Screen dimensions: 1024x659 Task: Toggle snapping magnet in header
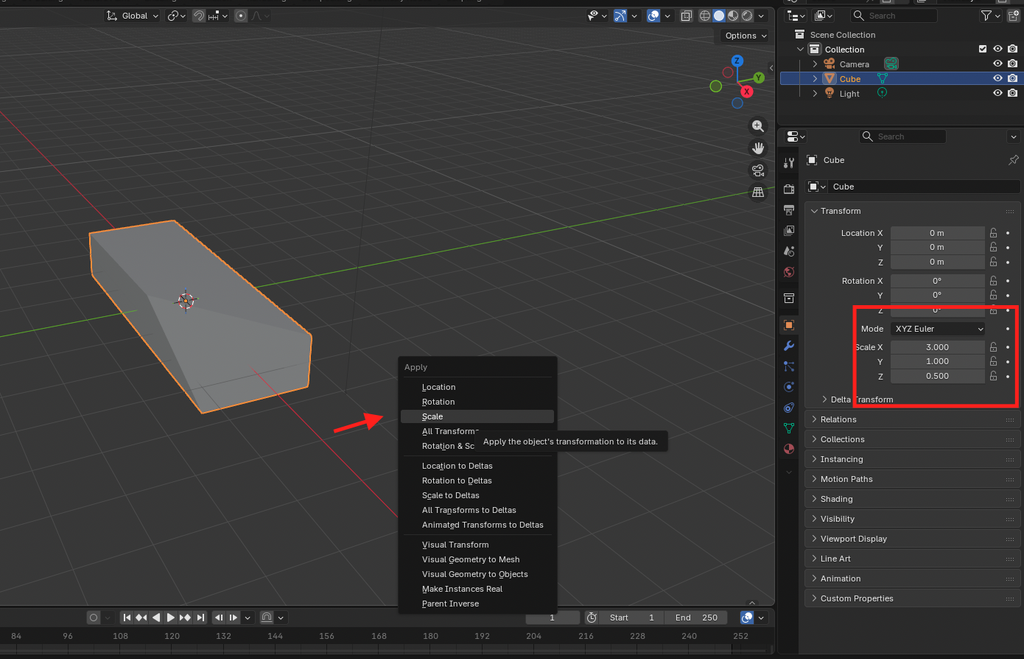click(199, 16)
